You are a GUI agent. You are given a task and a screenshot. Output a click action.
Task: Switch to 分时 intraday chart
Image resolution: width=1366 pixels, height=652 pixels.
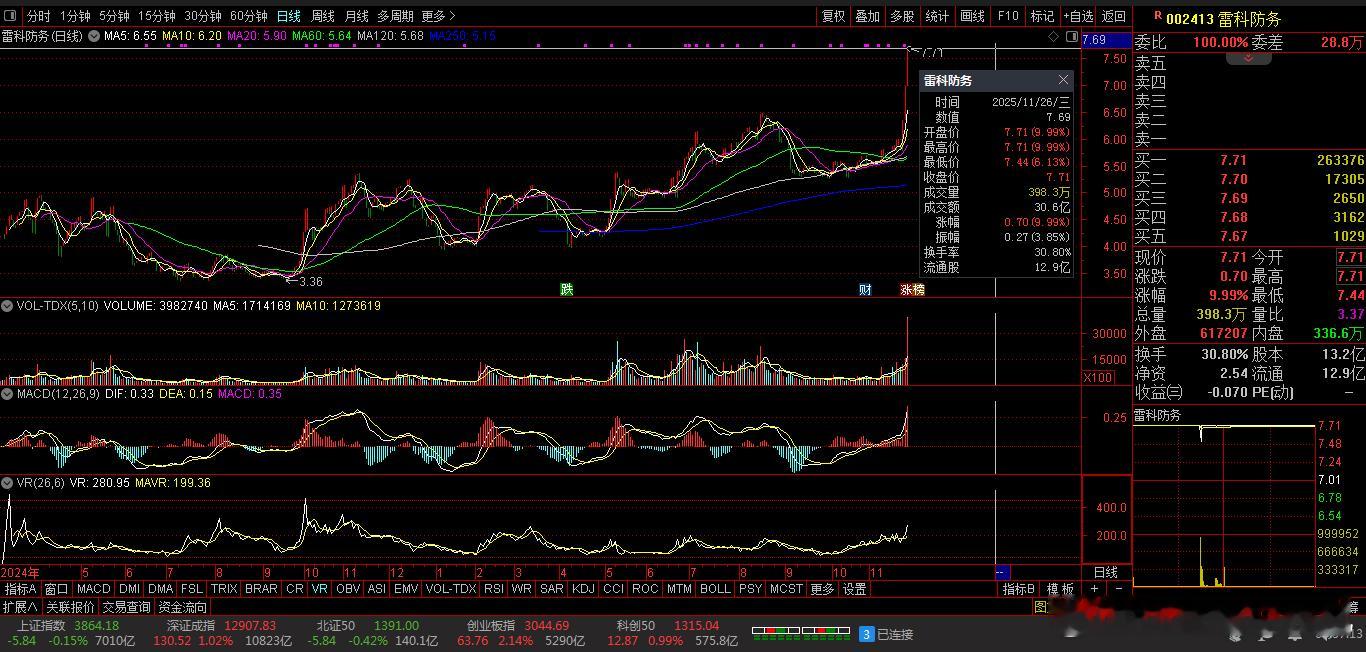pyautogui.click(x=38, y=16)
